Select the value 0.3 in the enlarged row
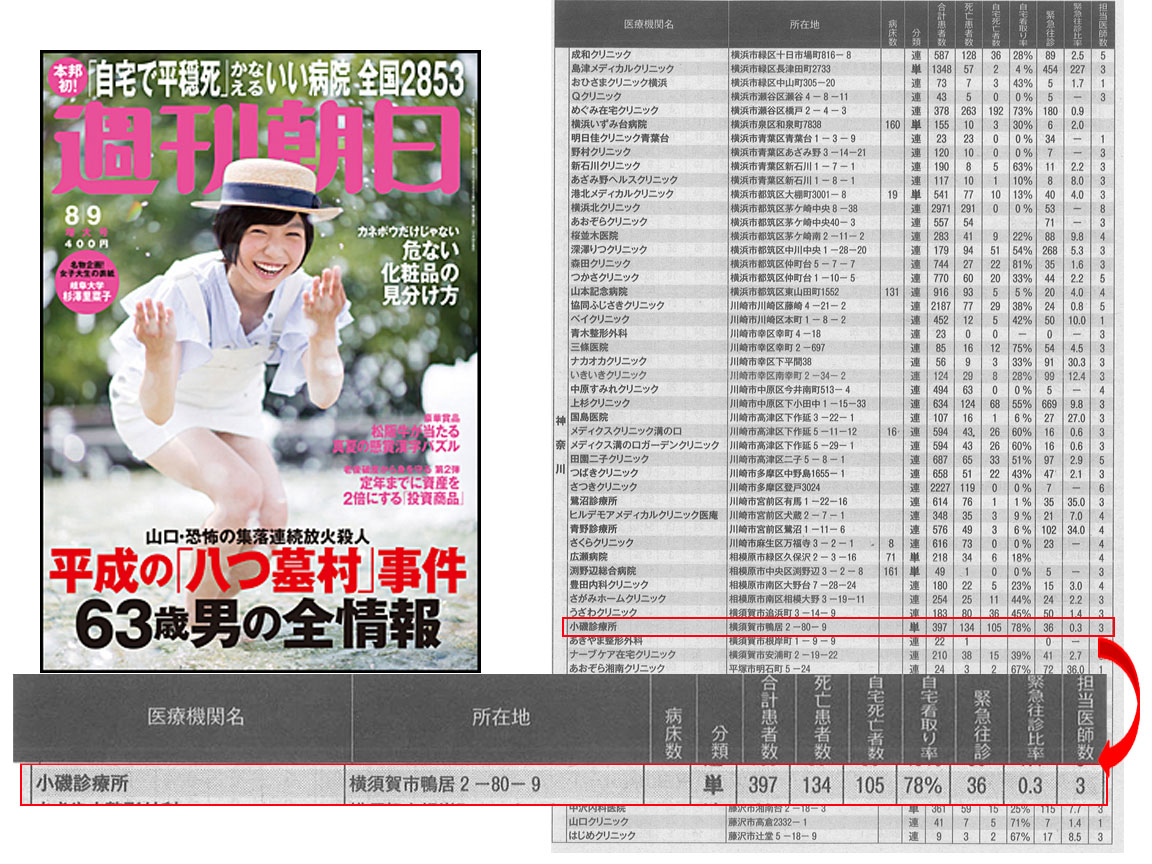 (1030, 785)
